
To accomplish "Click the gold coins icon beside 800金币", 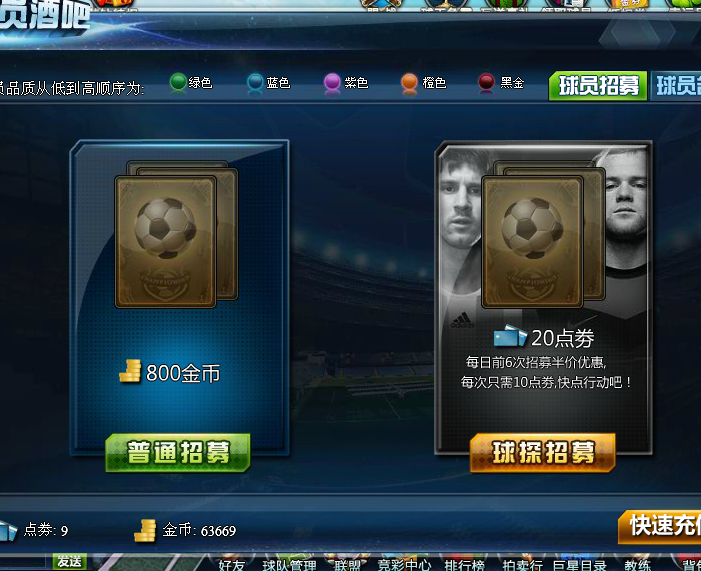I will tap(130, 371).
